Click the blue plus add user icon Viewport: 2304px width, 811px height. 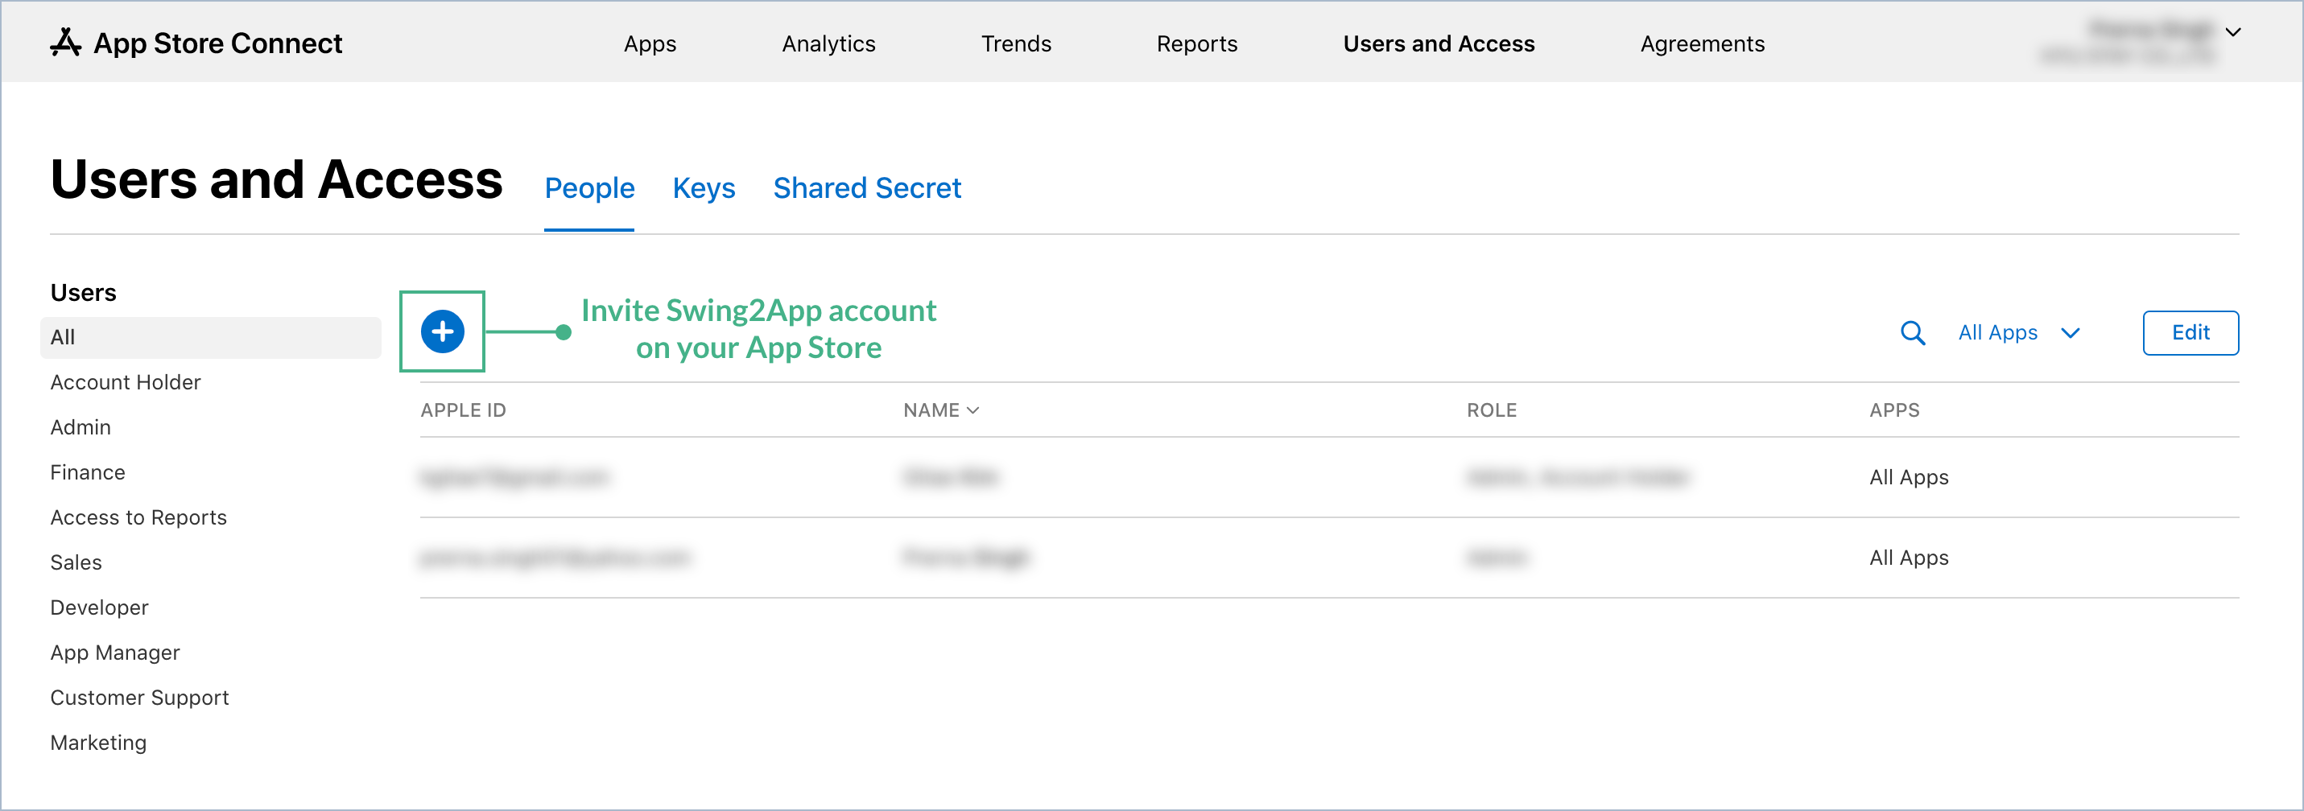(442, 332)
